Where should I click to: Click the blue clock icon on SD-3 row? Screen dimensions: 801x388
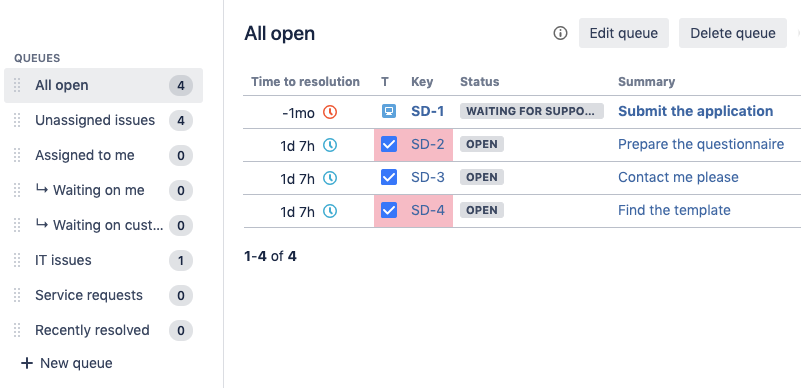(330, 178)
